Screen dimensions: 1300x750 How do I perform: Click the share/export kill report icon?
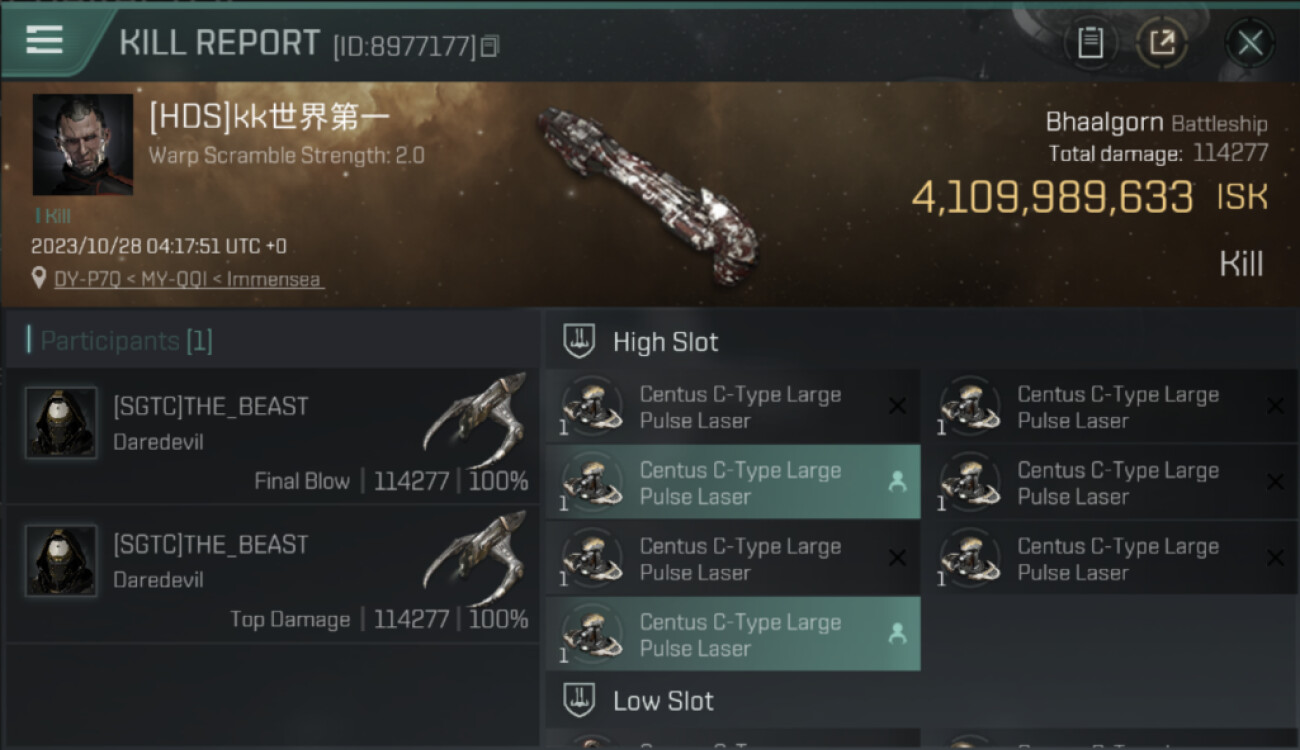[x=1162, y=43]
